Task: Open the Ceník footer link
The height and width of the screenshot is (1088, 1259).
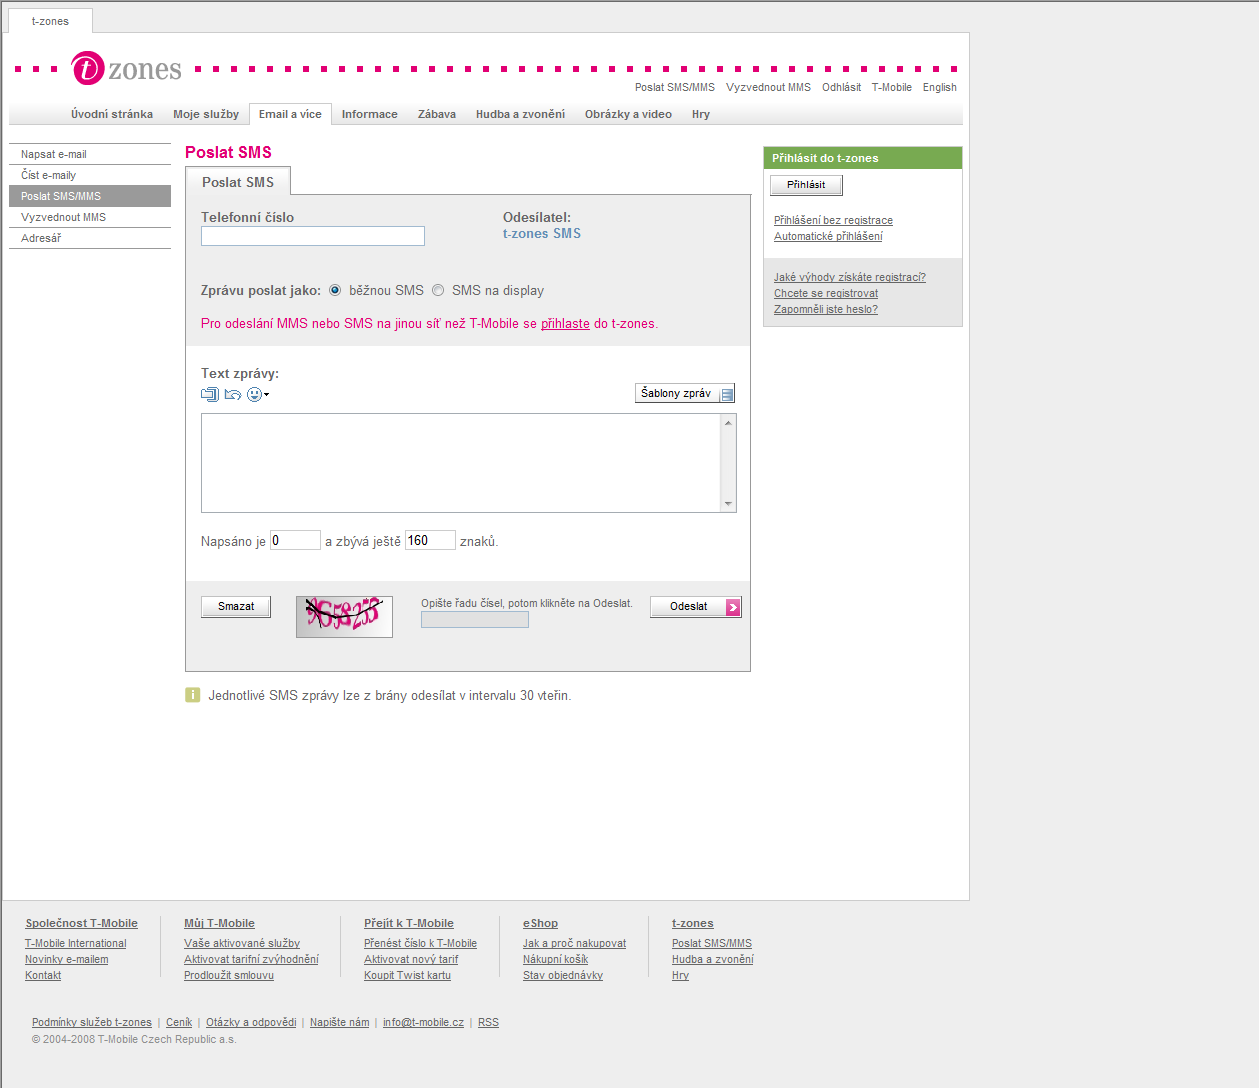Action: (179, 1023)
